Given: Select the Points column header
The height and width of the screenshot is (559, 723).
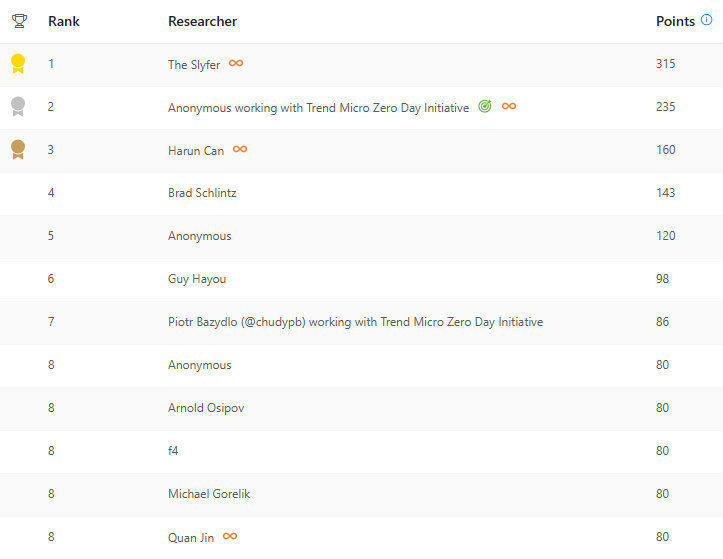Looking at the screenshot, I should 675,21.
